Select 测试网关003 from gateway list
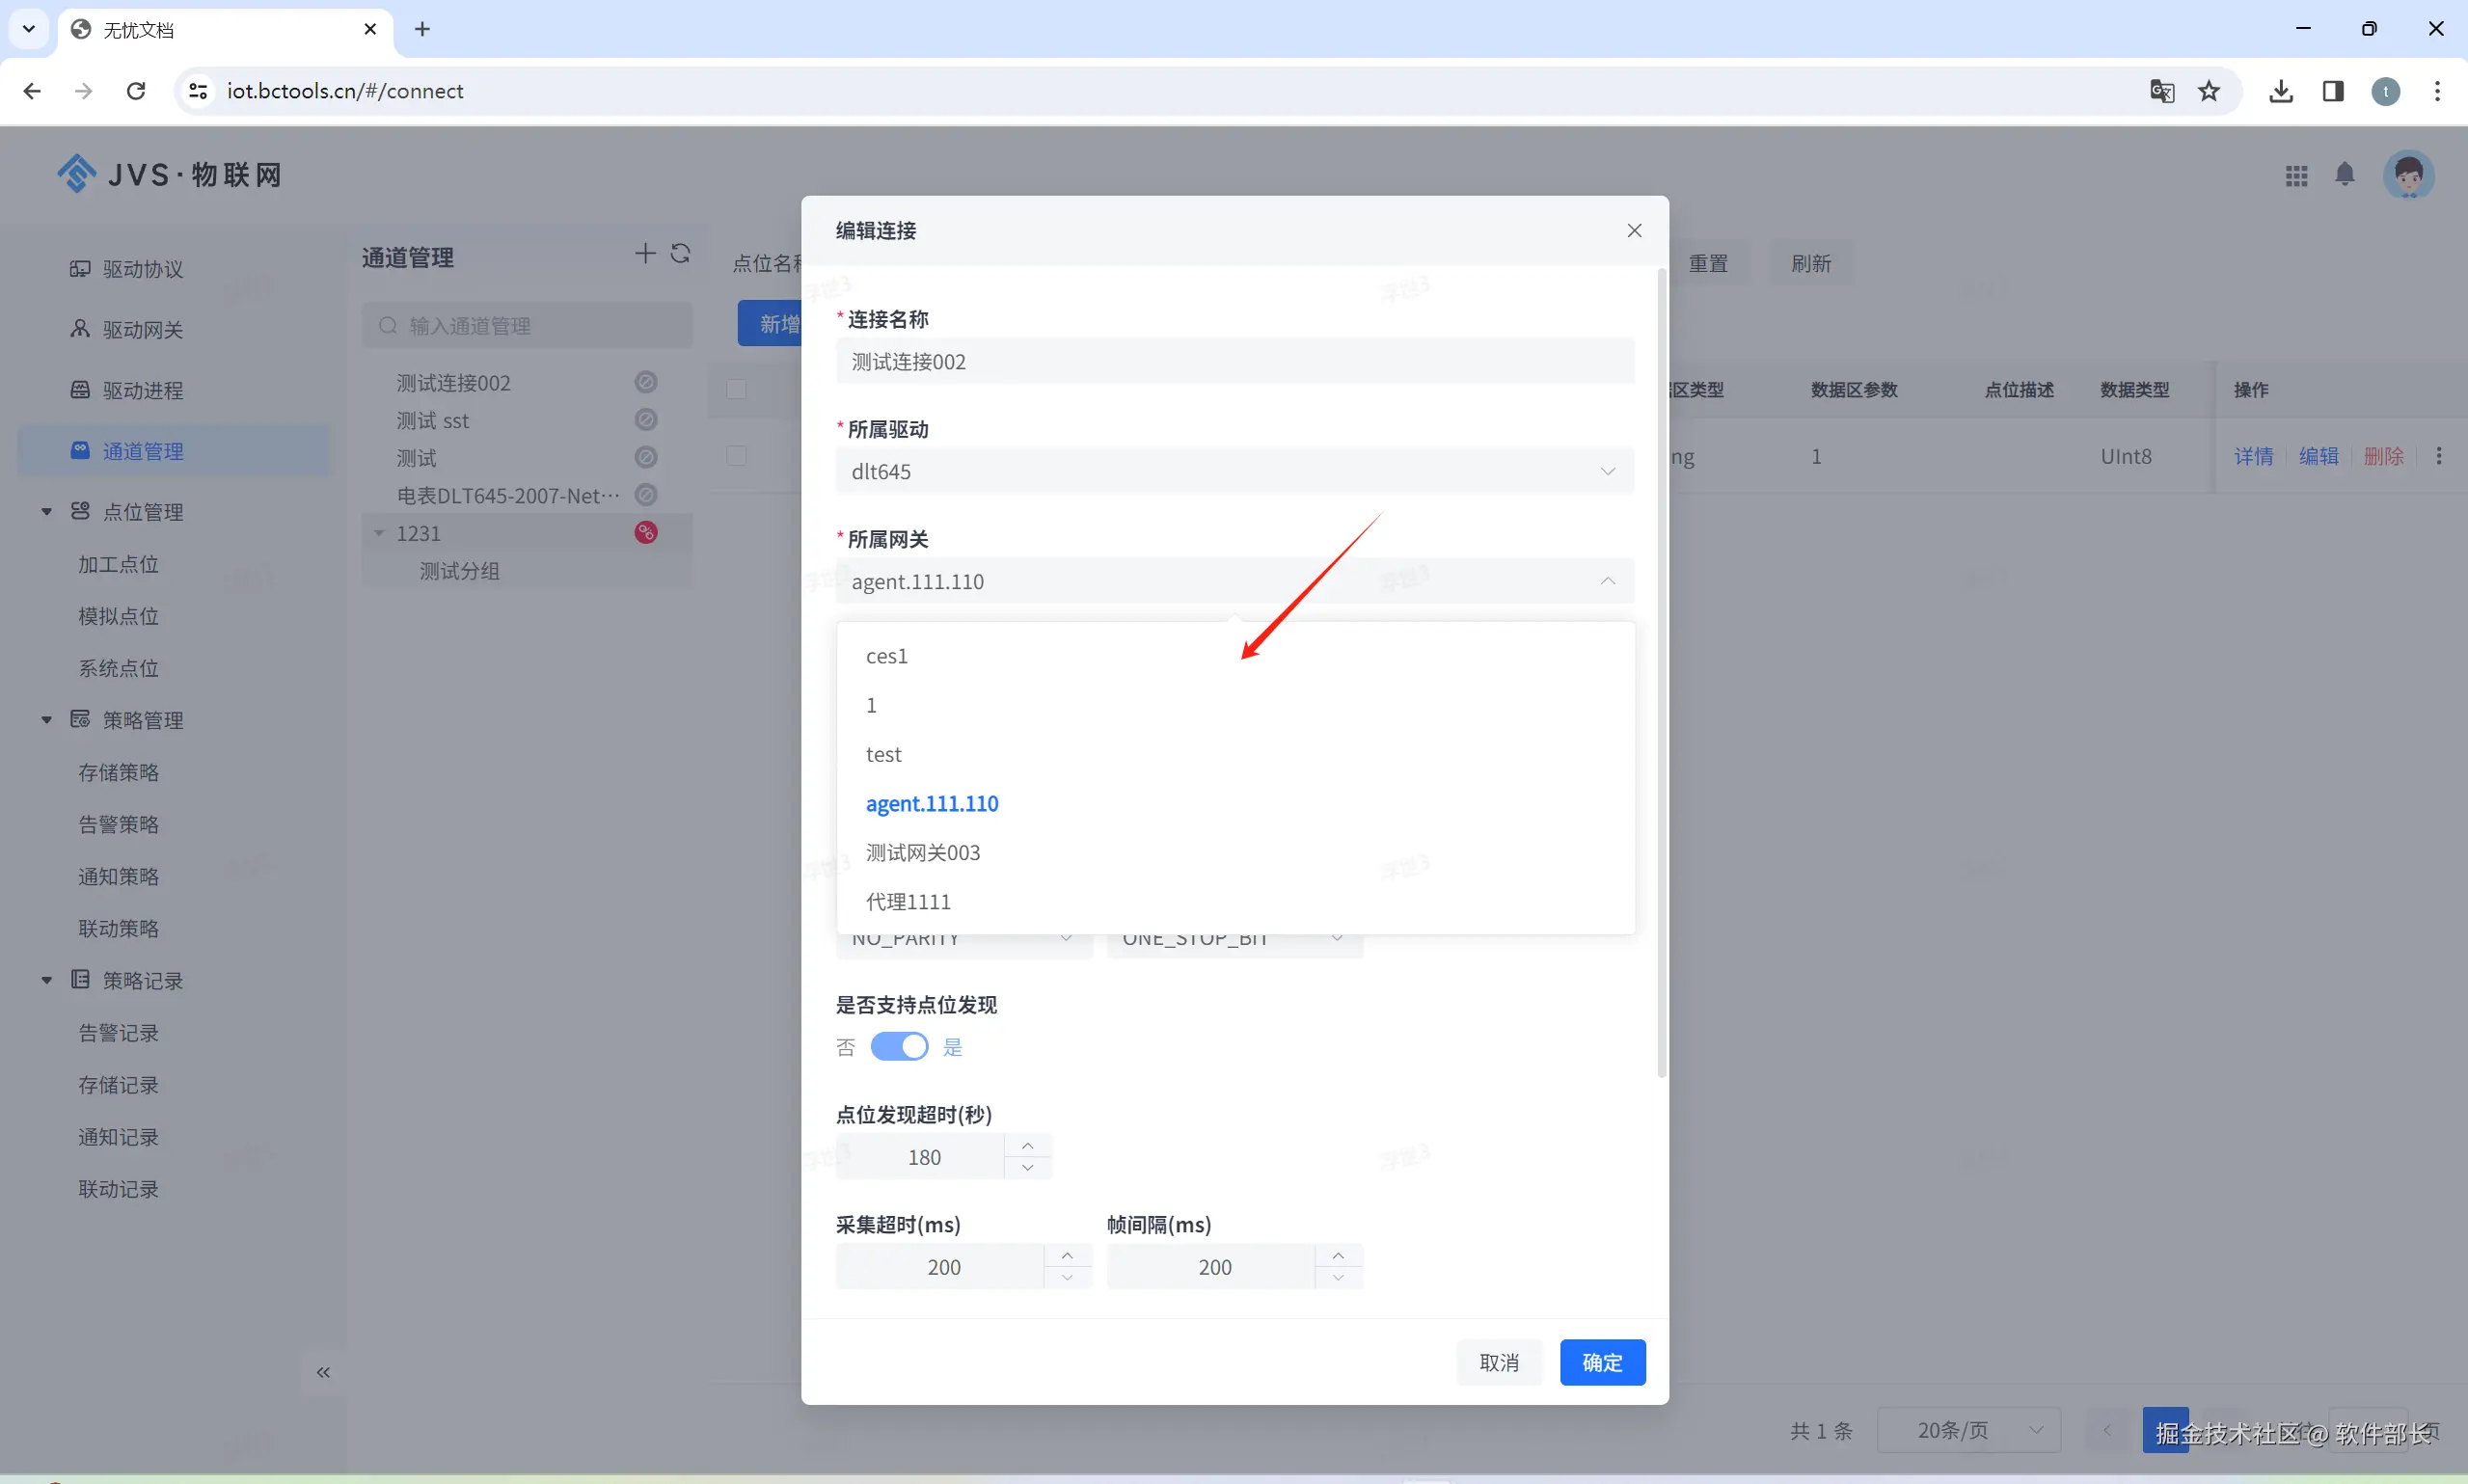Image resolution: width=2468 pixels, height=1484 pixels. click(x=922, y=852)
